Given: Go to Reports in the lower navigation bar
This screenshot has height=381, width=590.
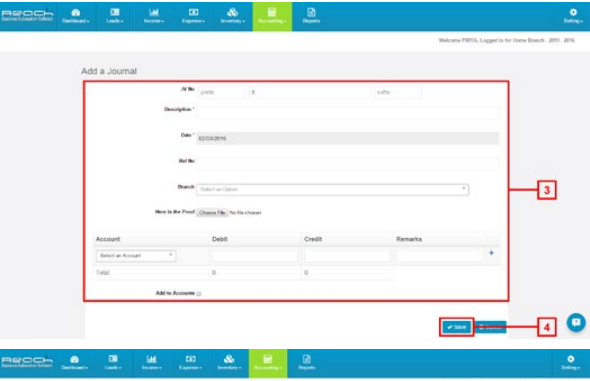Looking at the screenshot, I should click(x=307, y=363).
